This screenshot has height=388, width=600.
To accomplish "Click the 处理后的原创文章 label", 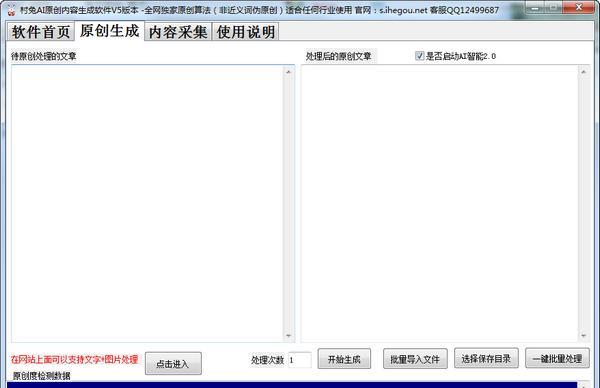I will click(339, 56).
